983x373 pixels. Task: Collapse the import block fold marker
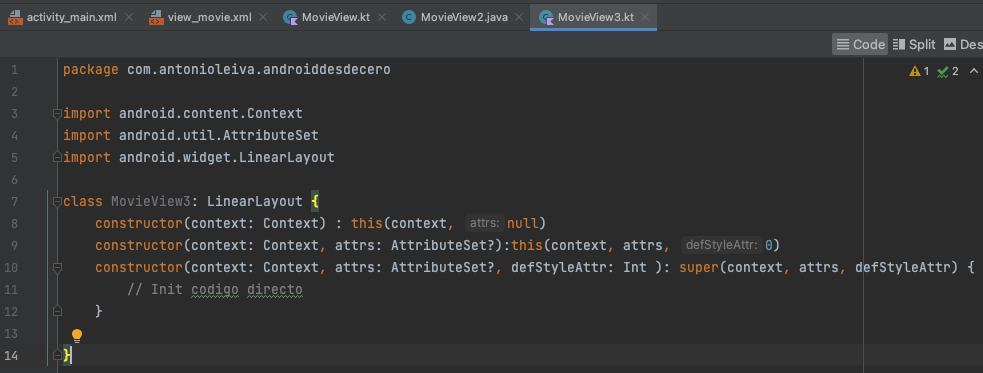pyautogui.click(x=57, y=114)
